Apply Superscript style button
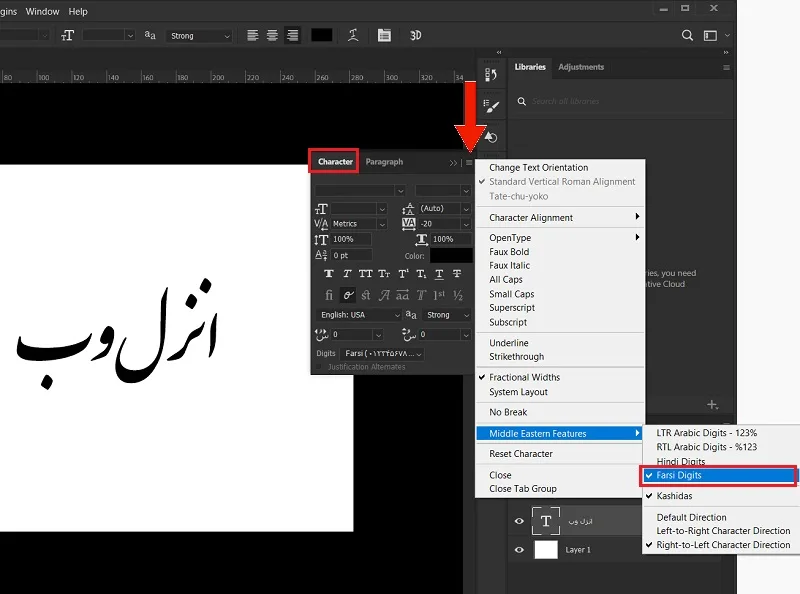The image size is (800, 594). point(403,274)
